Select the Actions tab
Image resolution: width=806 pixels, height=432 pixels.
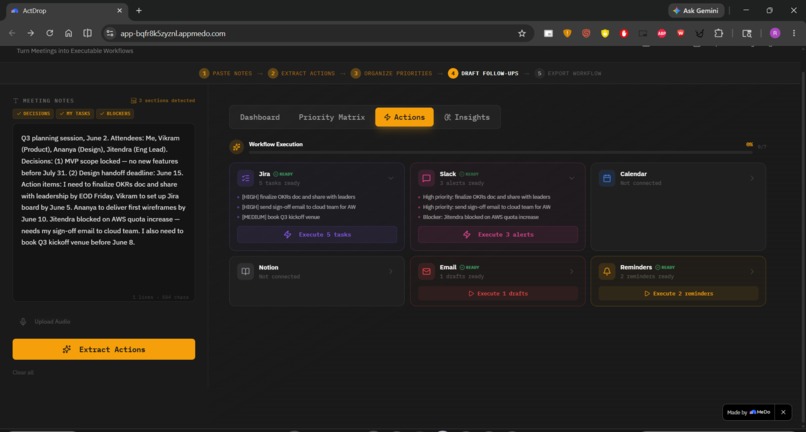(404, 117)
